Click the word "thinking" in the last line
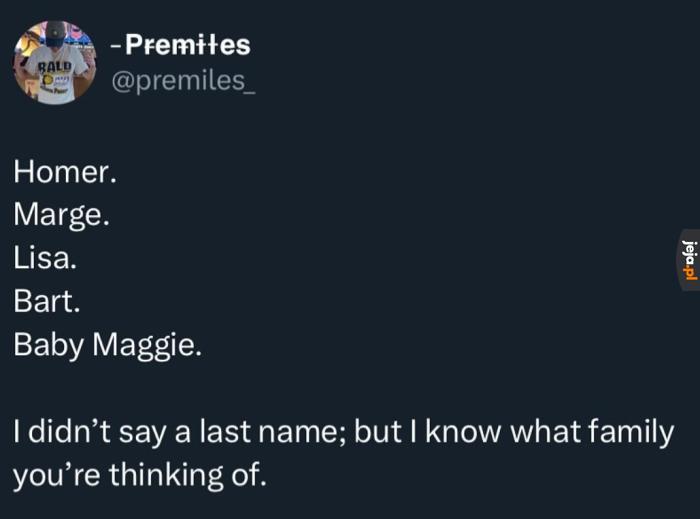 [x=166, y=475]
